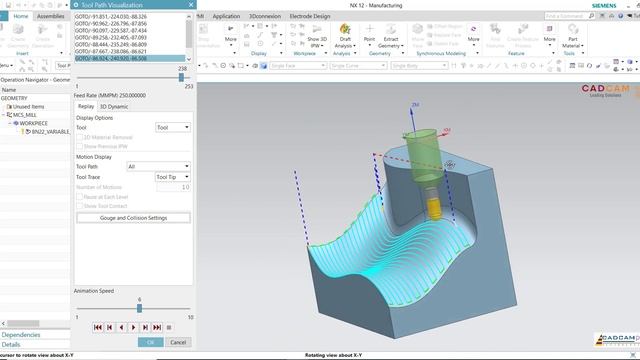Play tool path in reverse
640x360 pixels.
(121, 327)
